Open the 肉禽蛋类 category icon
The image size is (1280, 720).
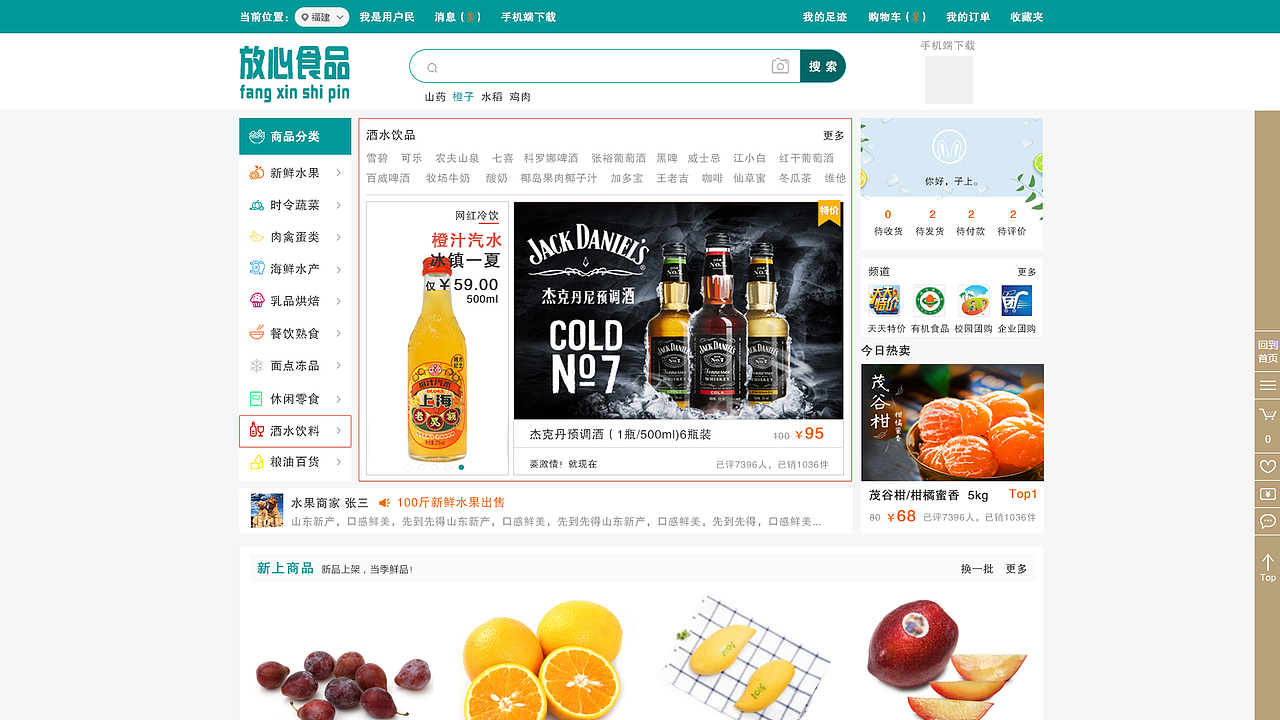coord(256,237)
